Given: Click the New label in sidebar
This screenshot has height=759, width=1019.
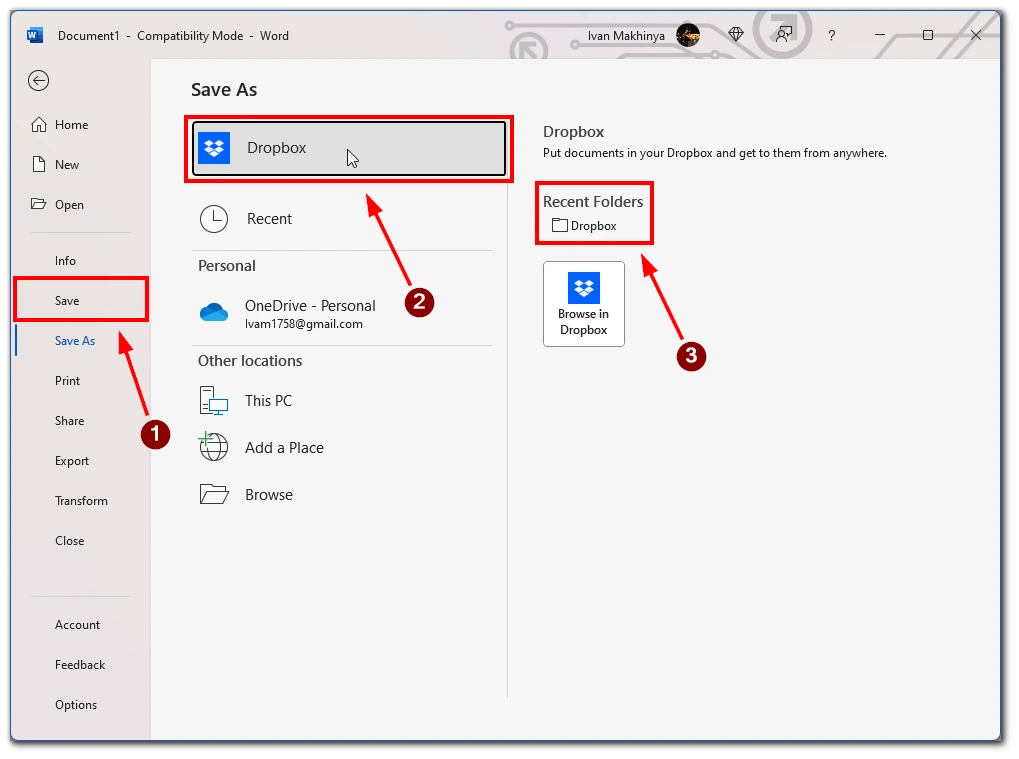Looking at the screenshot, I should pyautogui.click(x=67, y=165).
